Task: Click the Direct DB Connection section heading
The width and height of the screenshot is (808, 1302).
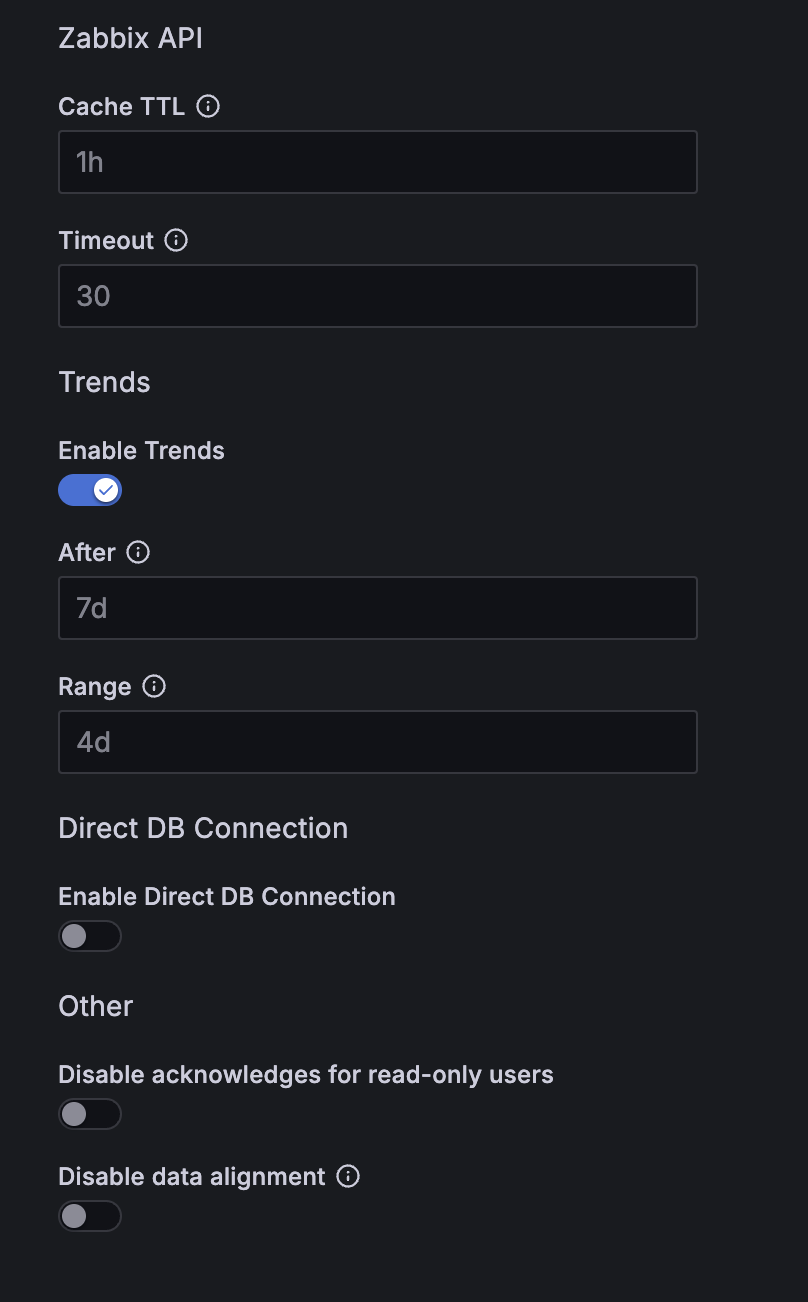Action: (203, 828)
